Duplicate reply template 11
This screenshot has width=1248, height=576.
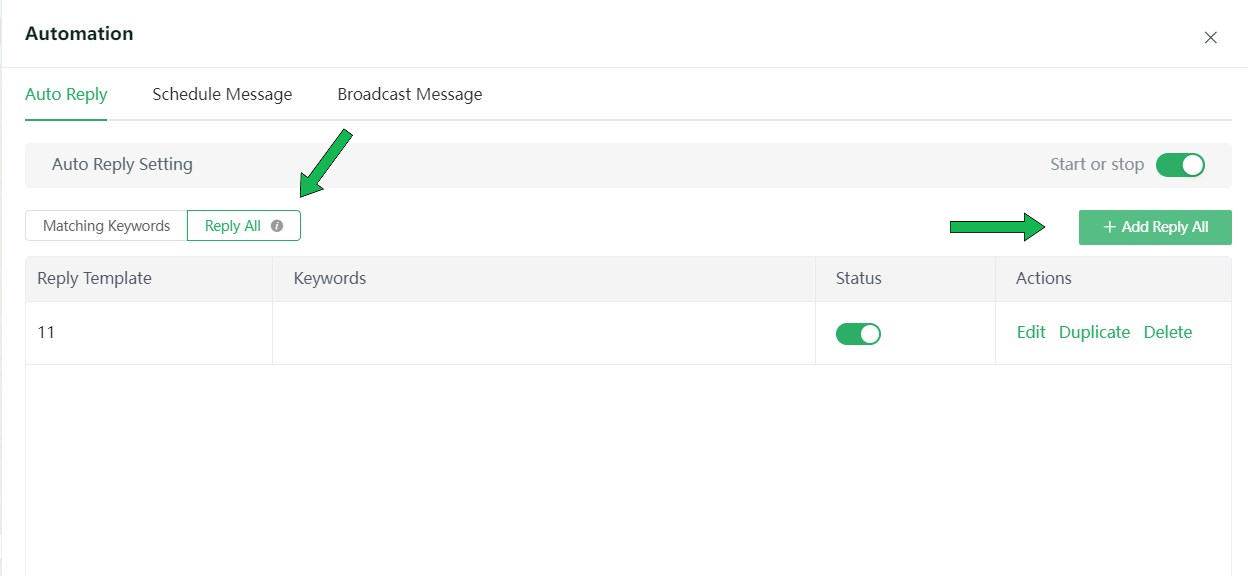(x=1094, y=332)
